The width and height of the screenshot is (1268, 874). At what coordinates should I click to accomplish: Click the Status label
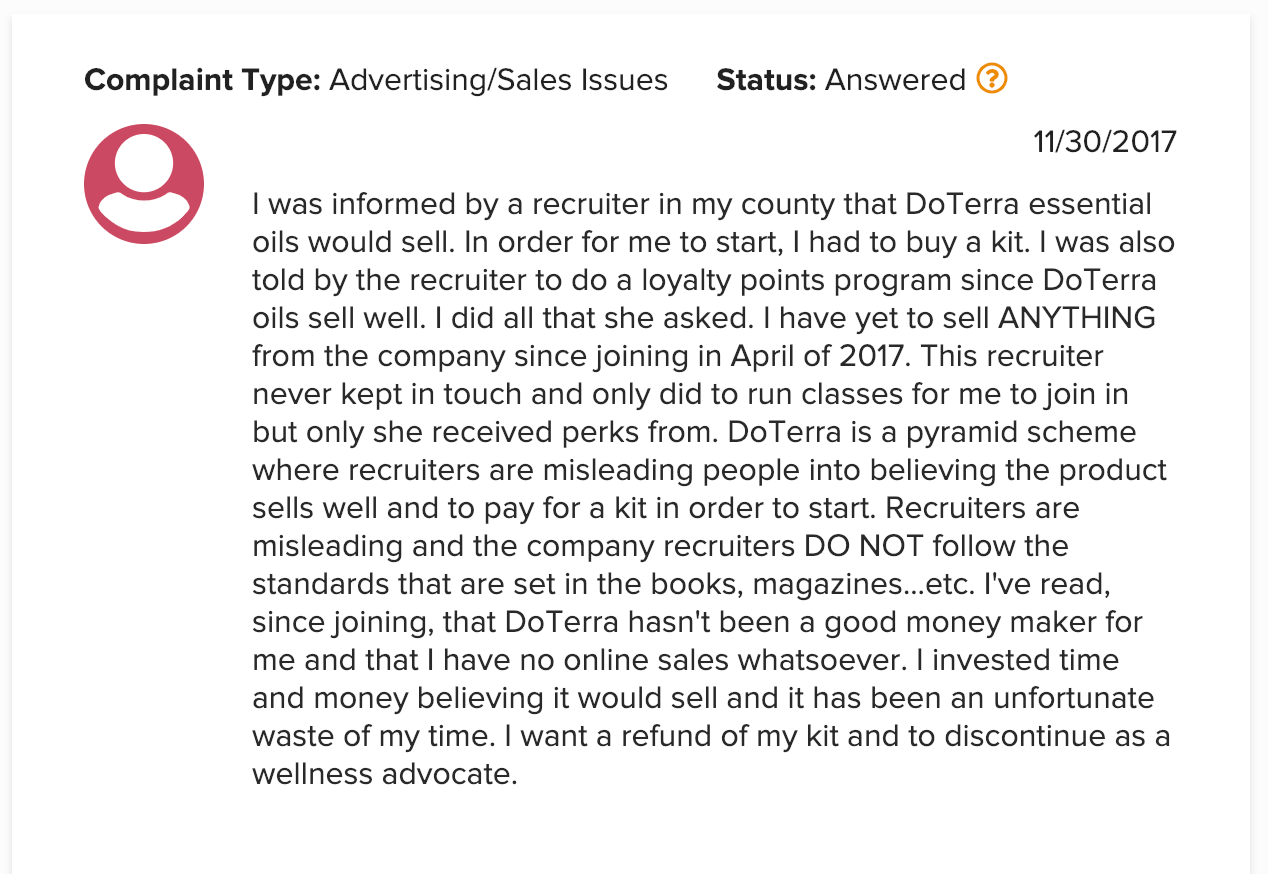tap(767, 80)
